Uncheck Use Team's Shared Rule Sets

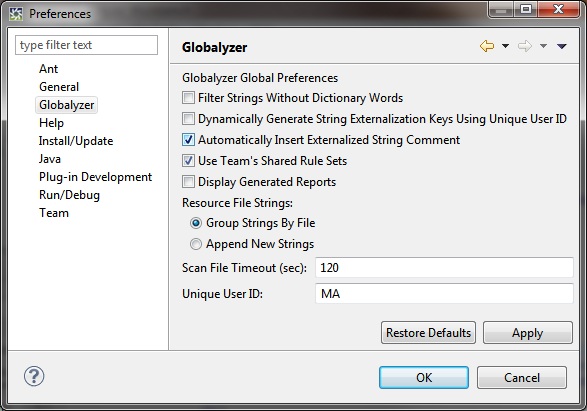[188, 161]
